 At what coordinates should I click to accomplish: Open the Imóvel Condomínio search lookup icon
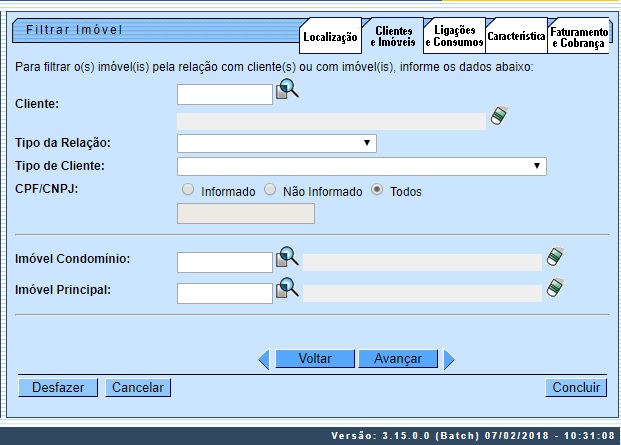(x=288, y=258)
